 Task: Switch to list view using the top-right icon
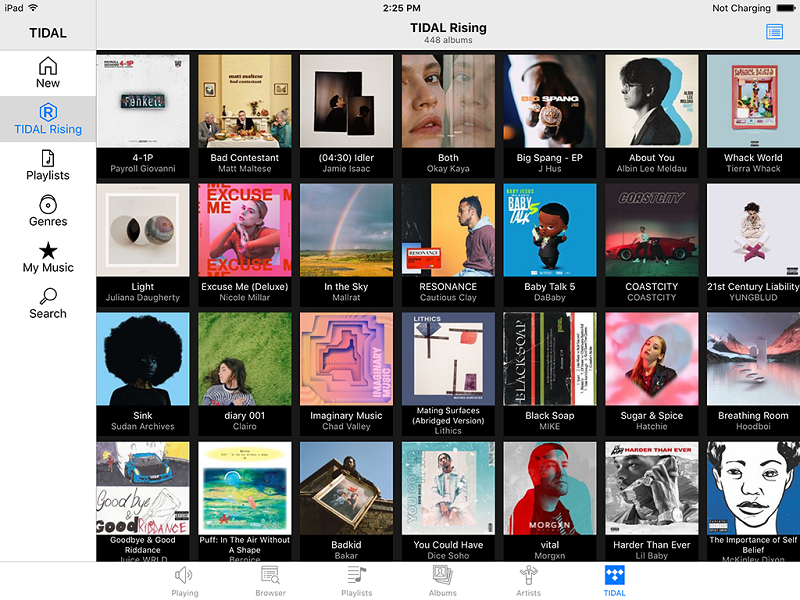pos(774,32)
